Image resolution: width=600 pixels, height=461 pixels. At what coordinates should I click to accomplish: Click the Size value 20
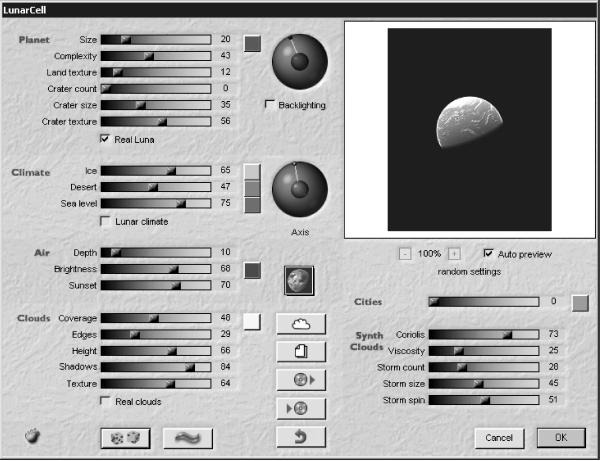(x=225, y=39)
